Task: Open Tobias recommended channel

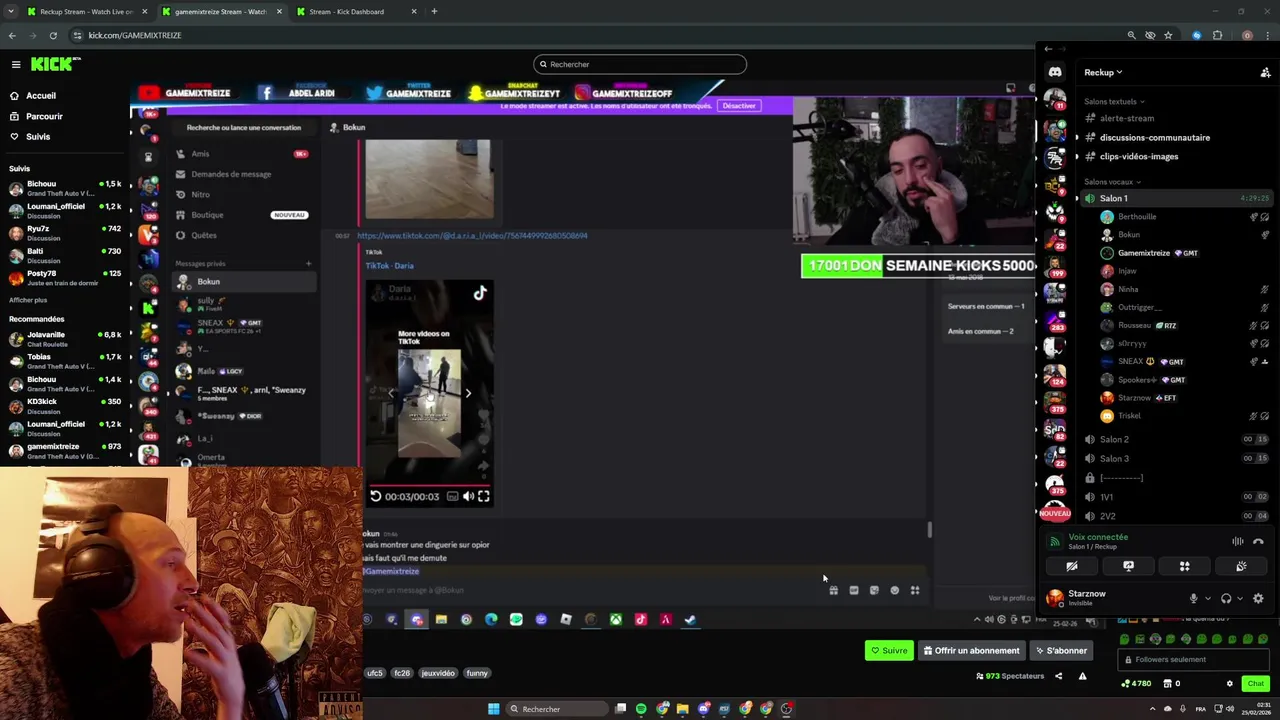Action: click(x=65, y=361)
